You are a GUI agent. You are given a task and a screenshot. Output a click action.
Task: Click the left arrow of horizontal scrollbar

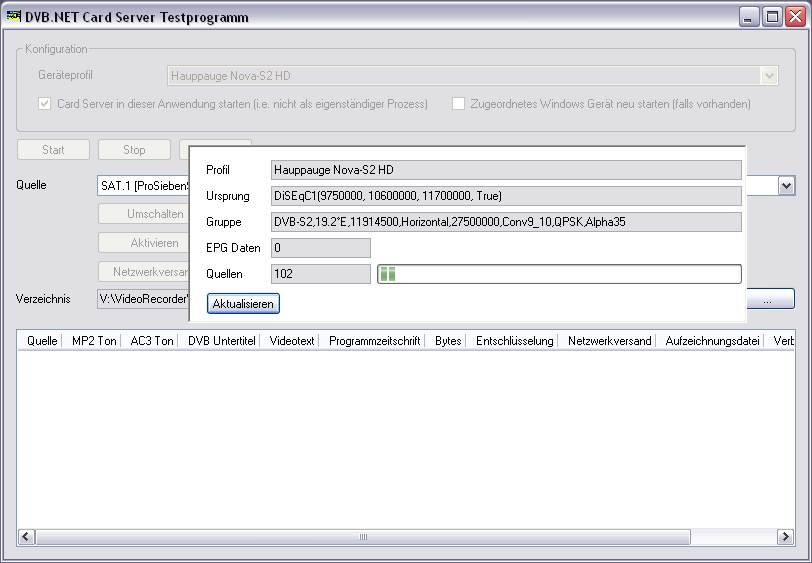tap(26, 537)
